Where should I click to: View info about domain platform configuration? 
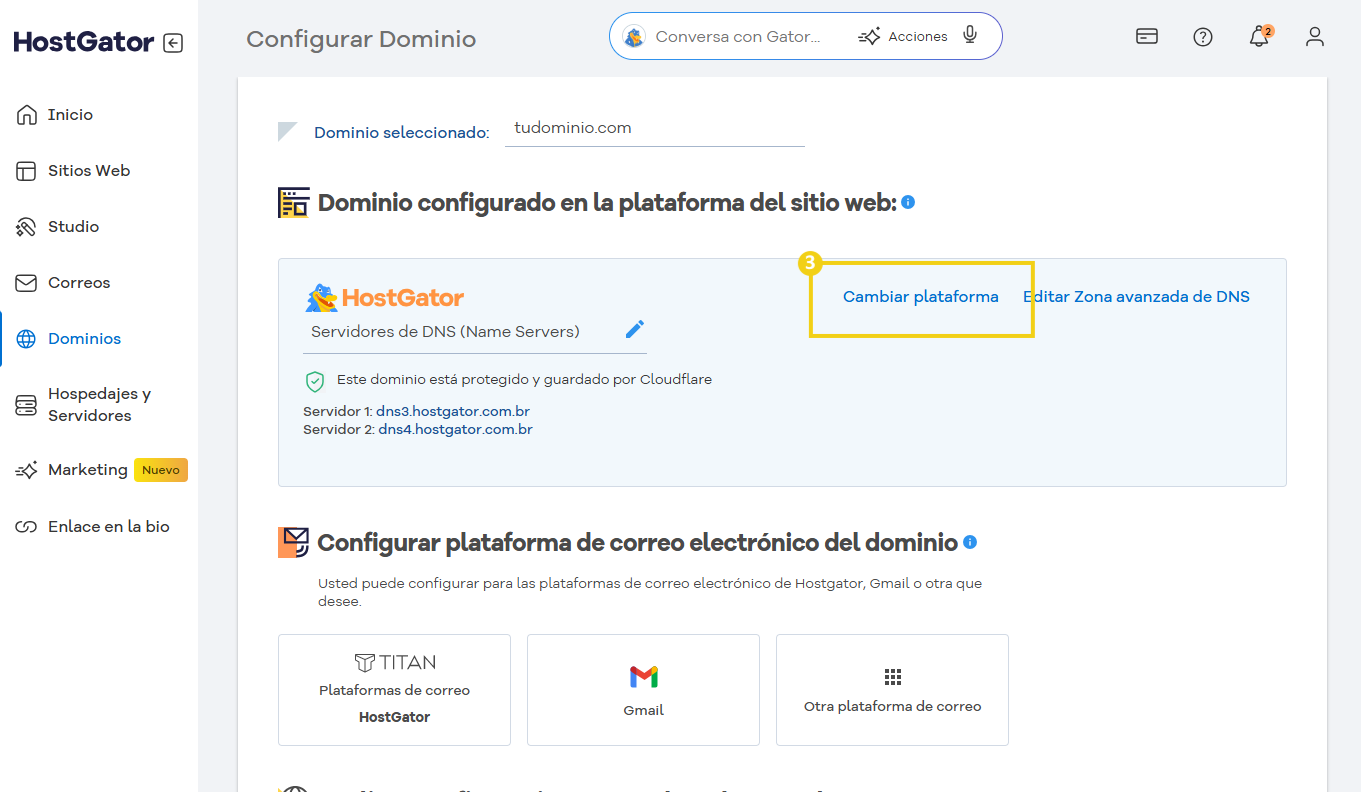pos(907,202)
